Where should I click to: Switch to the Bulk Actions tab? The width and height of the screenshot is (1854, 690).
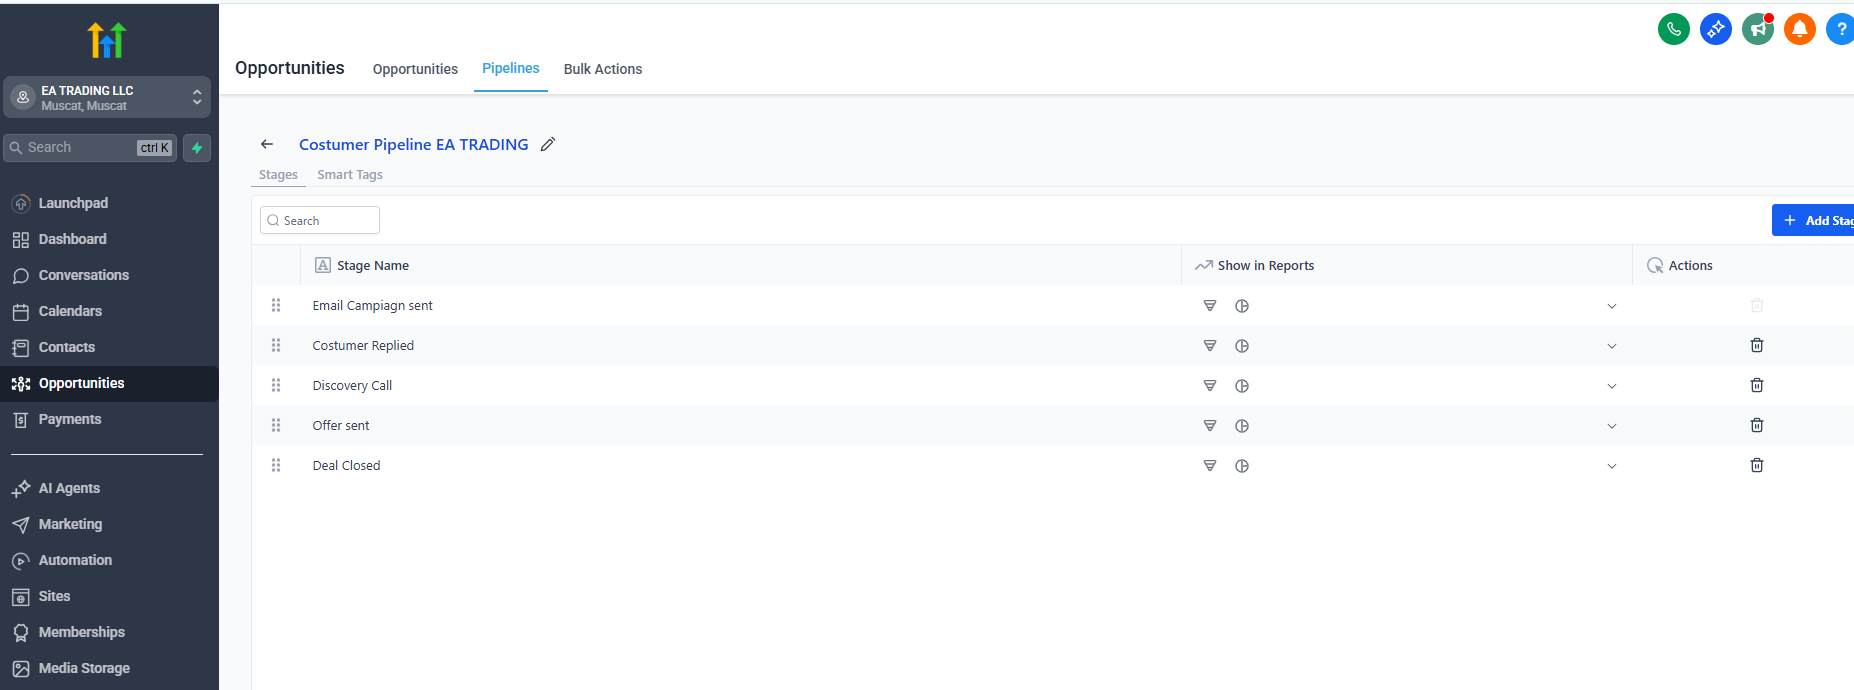click(x=603, y=69)
